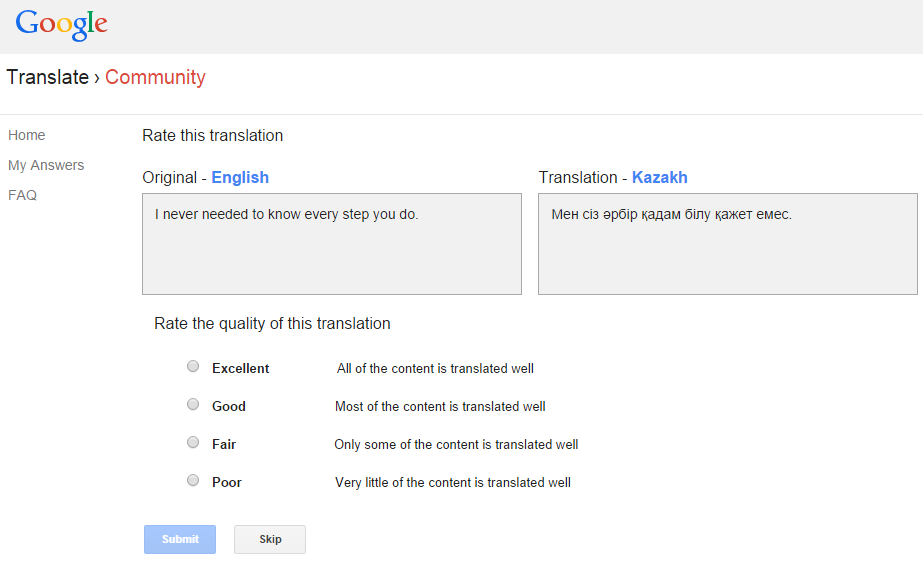Click the English source language link

click(240, 177)
